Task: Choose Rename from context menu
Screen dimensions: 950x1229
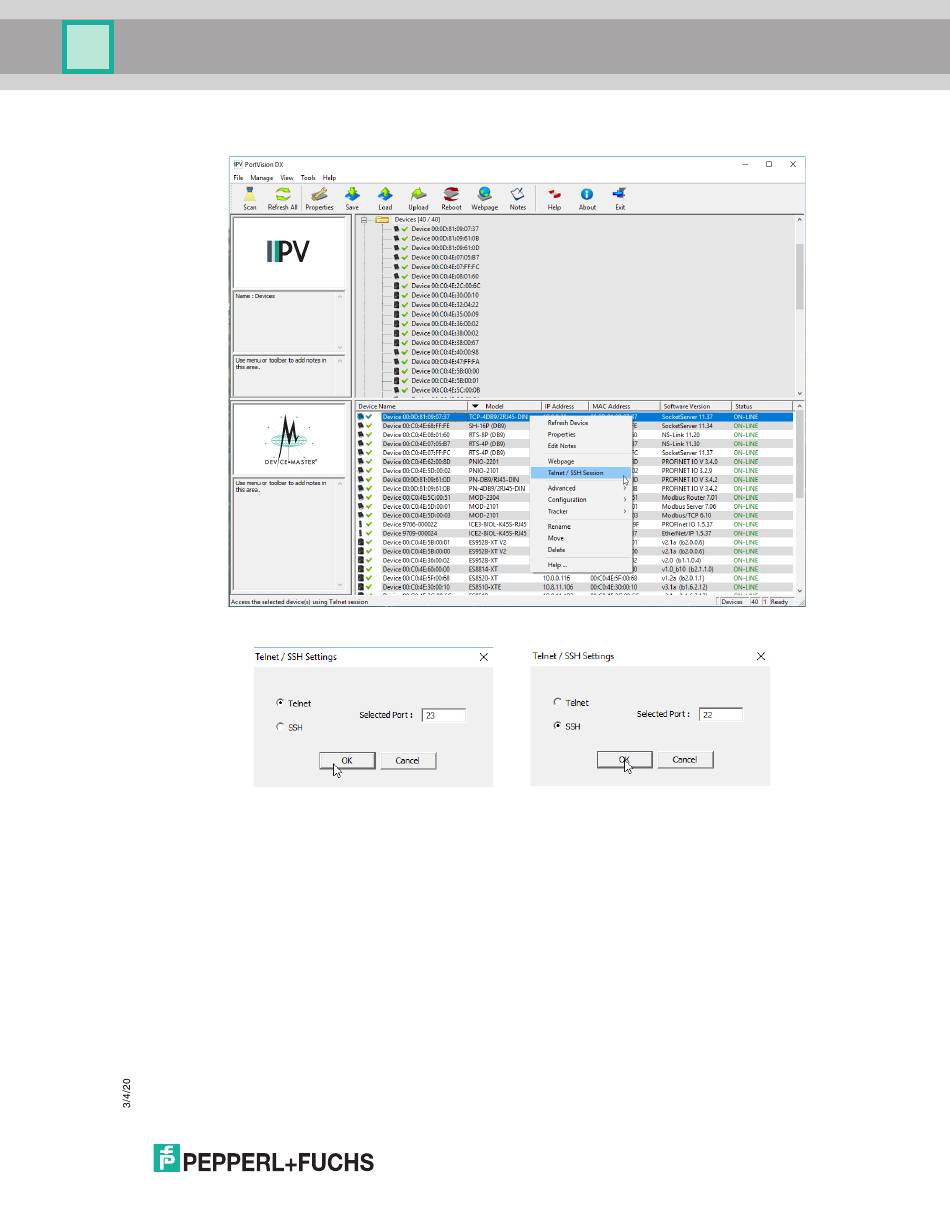Action: (559, 526)
